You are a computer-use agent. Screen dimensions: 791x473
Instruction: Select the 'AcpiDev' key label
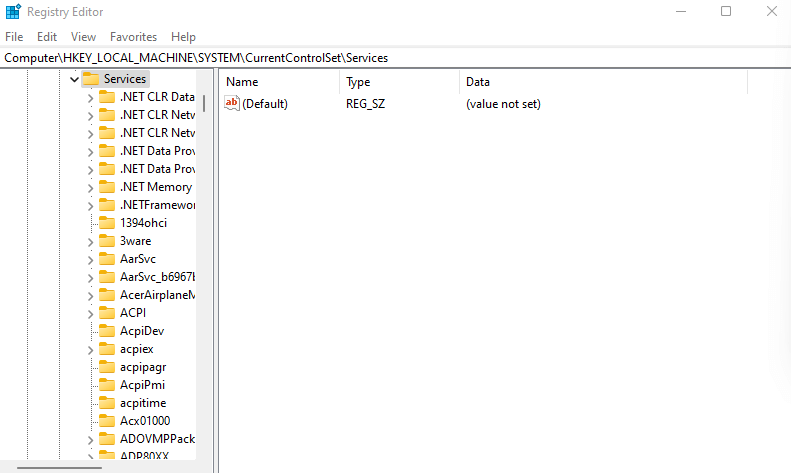tap(142, 331)
